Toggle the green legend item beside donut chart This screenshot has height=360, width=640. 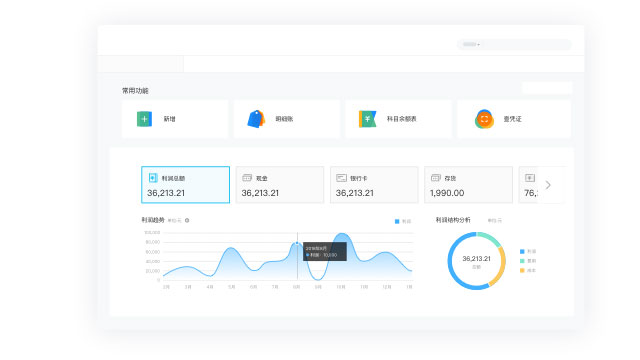point(528,261)
